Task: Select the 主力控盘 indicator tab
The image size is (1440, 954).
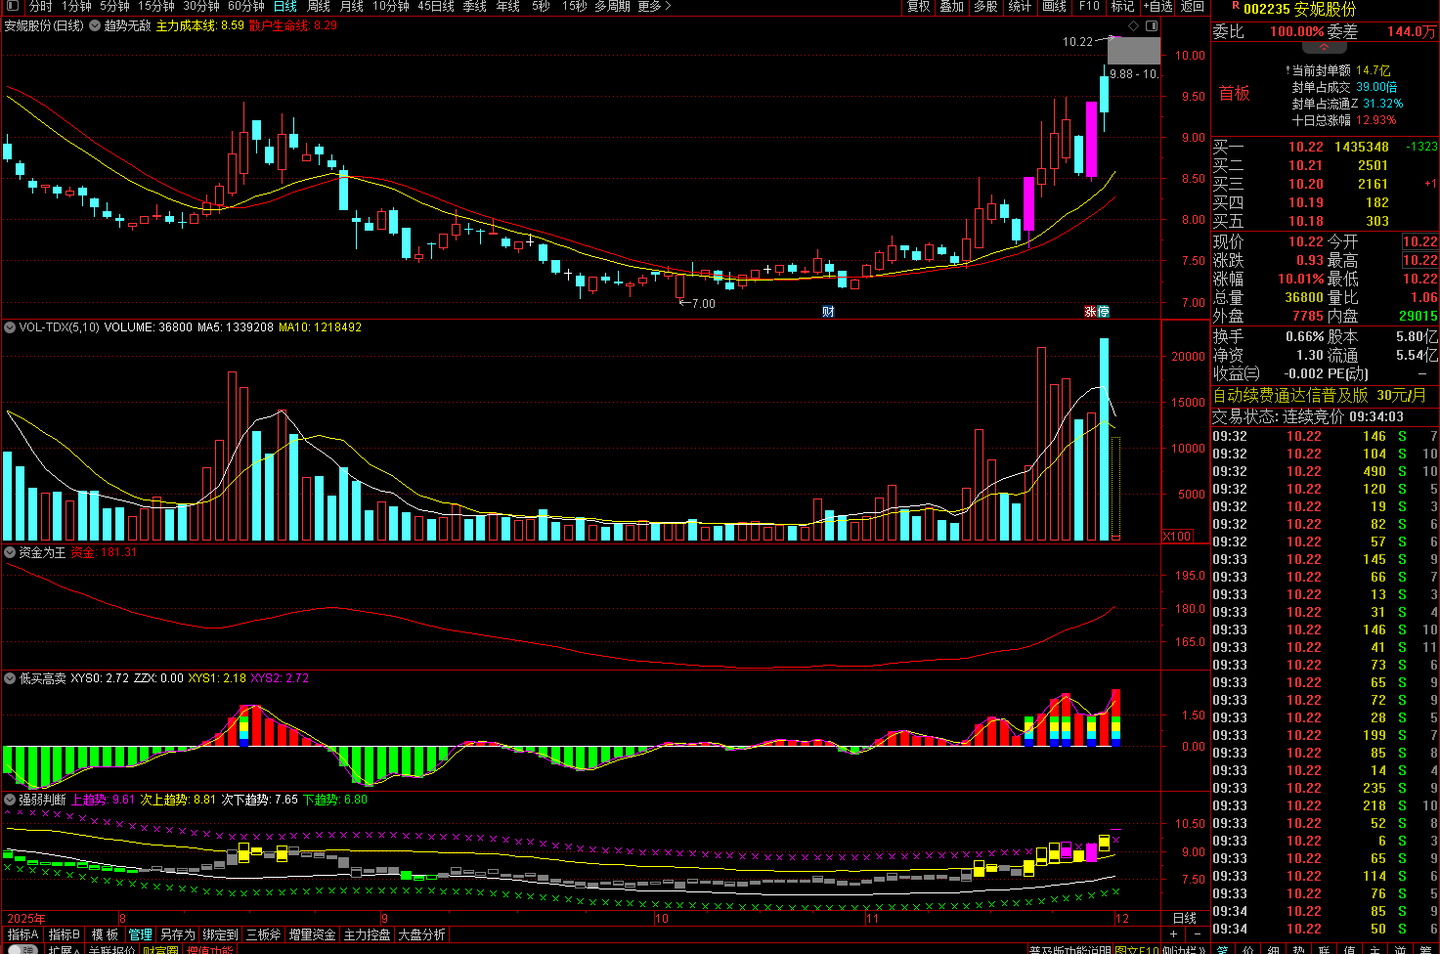Action: tap(367, 935)
